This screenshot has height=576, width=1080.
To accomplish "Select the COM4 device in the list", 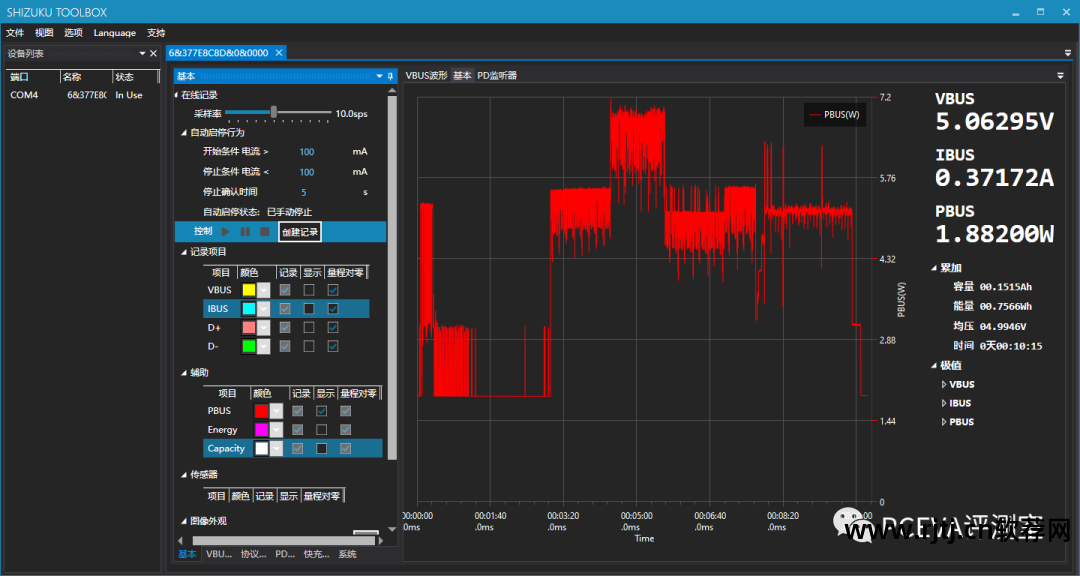I will 25,95.
